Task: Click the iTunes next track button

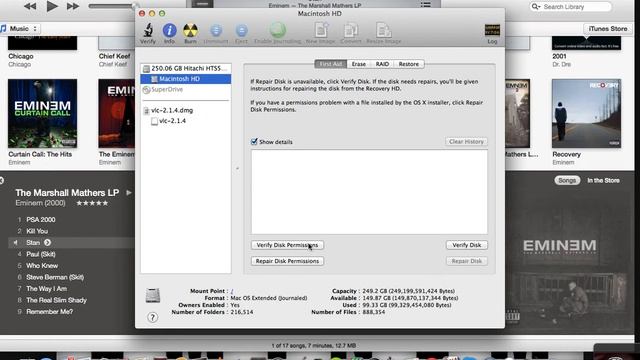Action: [73, 6]
